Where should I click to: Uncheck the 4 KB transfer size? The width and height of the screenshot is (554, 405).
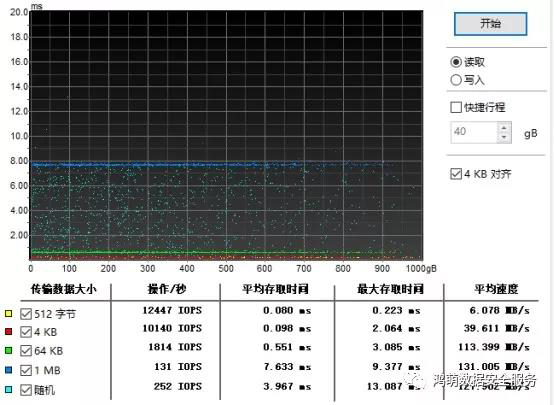pyautogui.click(x=26, y=332)
